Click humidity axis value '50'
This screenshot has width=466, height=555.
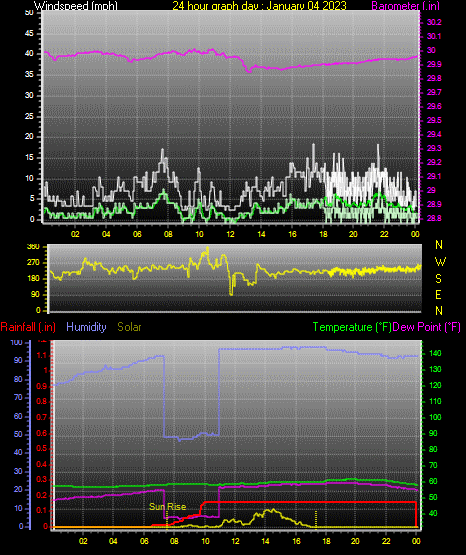(x=18, y=434)
